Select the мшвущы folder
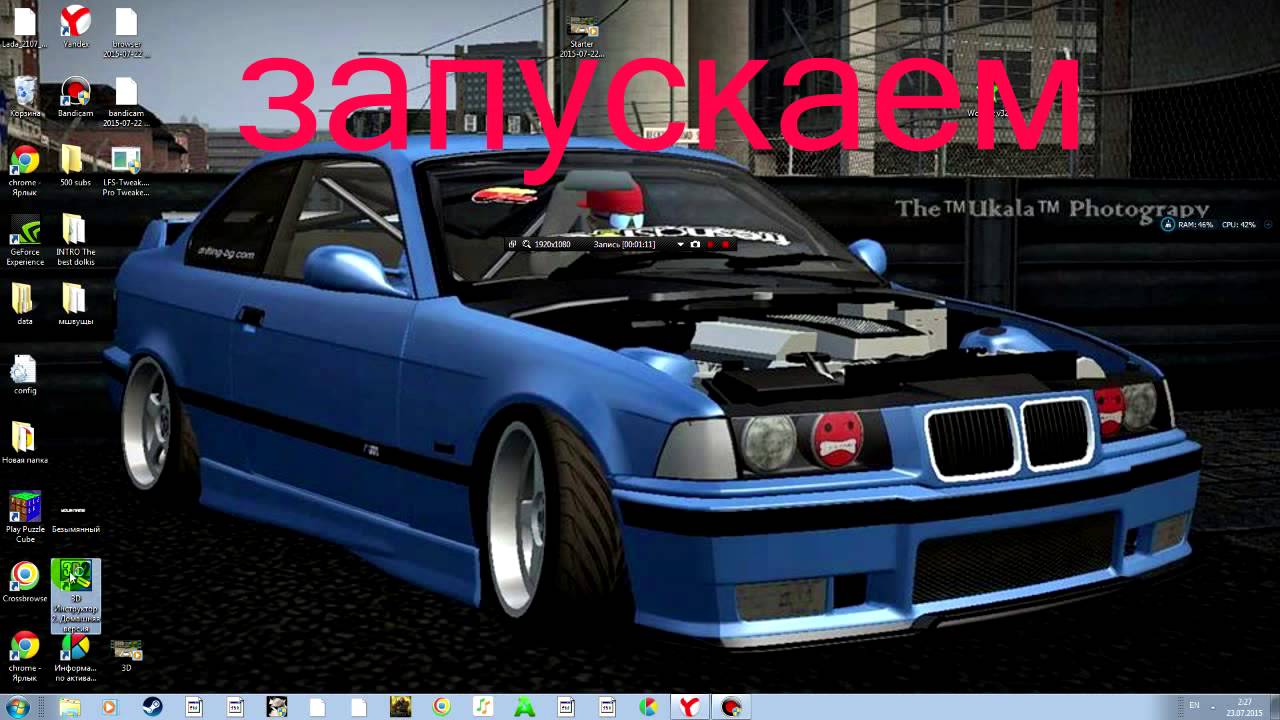The width and height of the screenshot is (1280, 720). [x=75, y=304]
